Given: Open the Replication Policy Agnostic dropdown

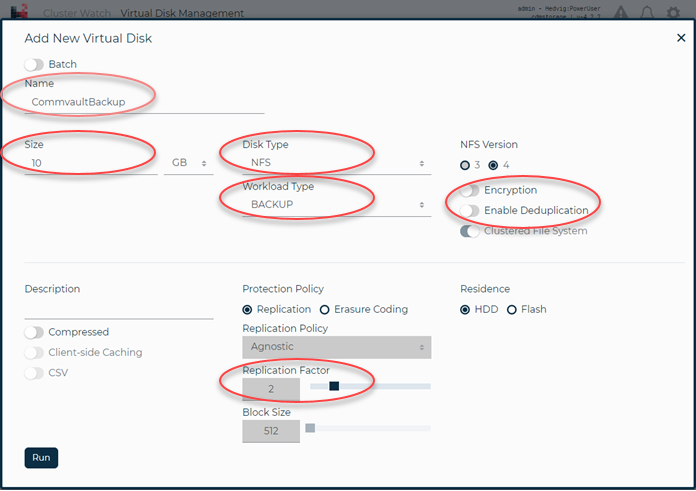Looking at the screenshot, I should point(336,347).
